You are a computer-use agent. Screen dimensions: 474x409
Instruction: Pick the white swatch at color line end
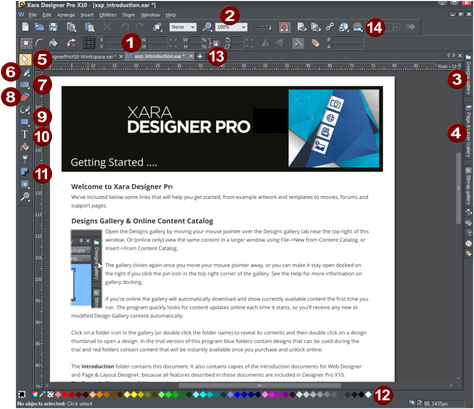click(368, 395)
